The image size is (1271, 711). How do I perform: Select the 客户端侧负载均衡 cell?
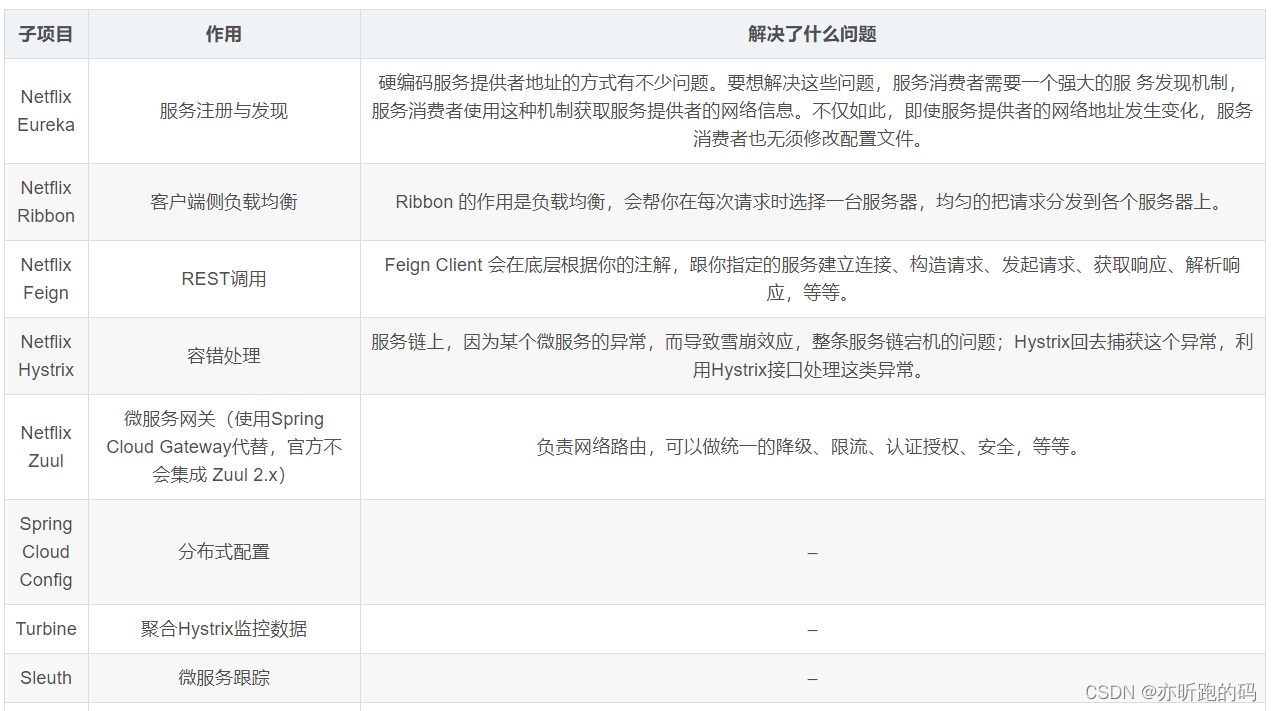coord(224,202)
